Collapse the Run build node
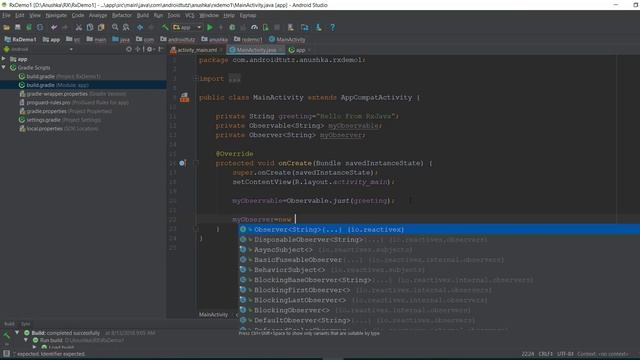640x360 pixels. click(x=26, y=340)
